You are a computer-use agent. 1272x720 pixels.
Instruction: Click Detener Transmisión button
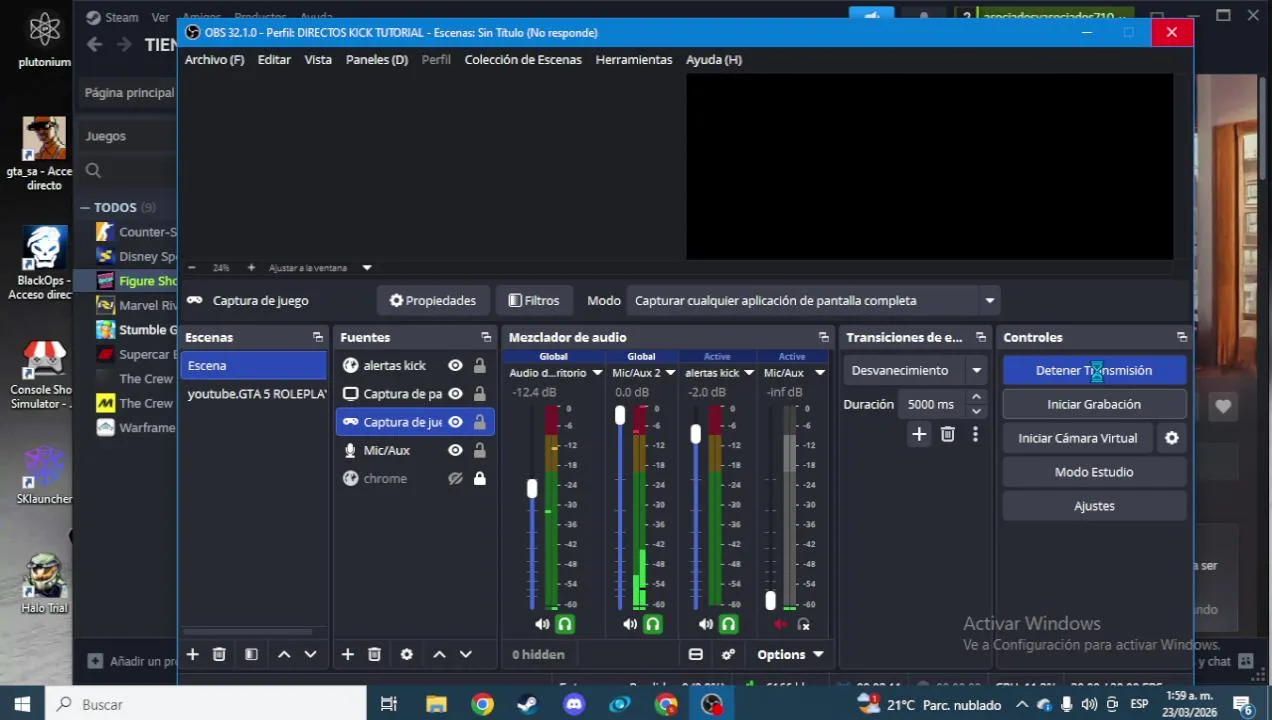pos(1094,370)
